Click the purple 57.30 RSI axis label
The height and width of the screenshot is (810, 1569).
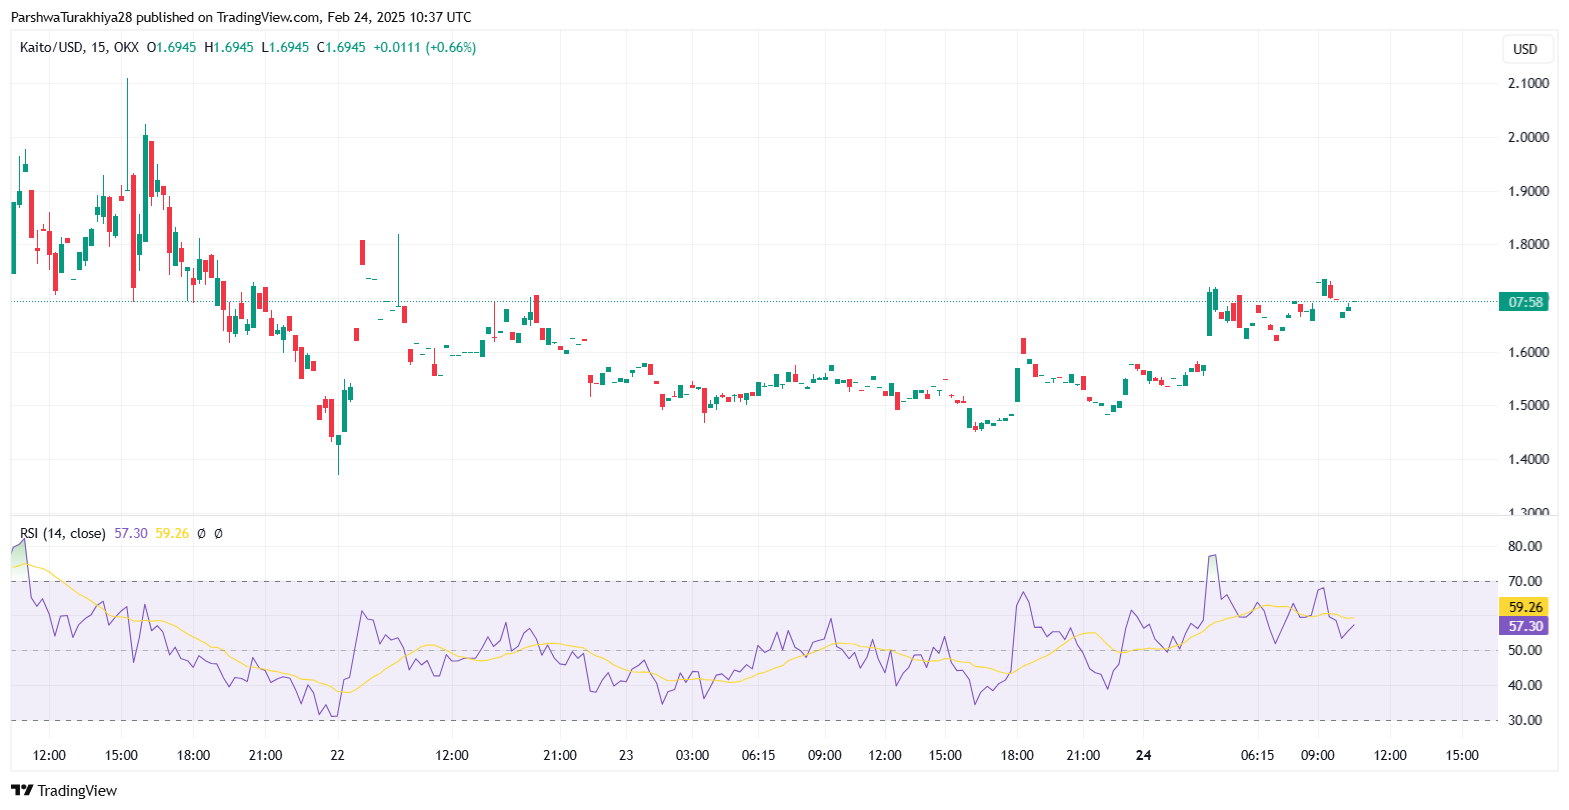click(1524, 626)
